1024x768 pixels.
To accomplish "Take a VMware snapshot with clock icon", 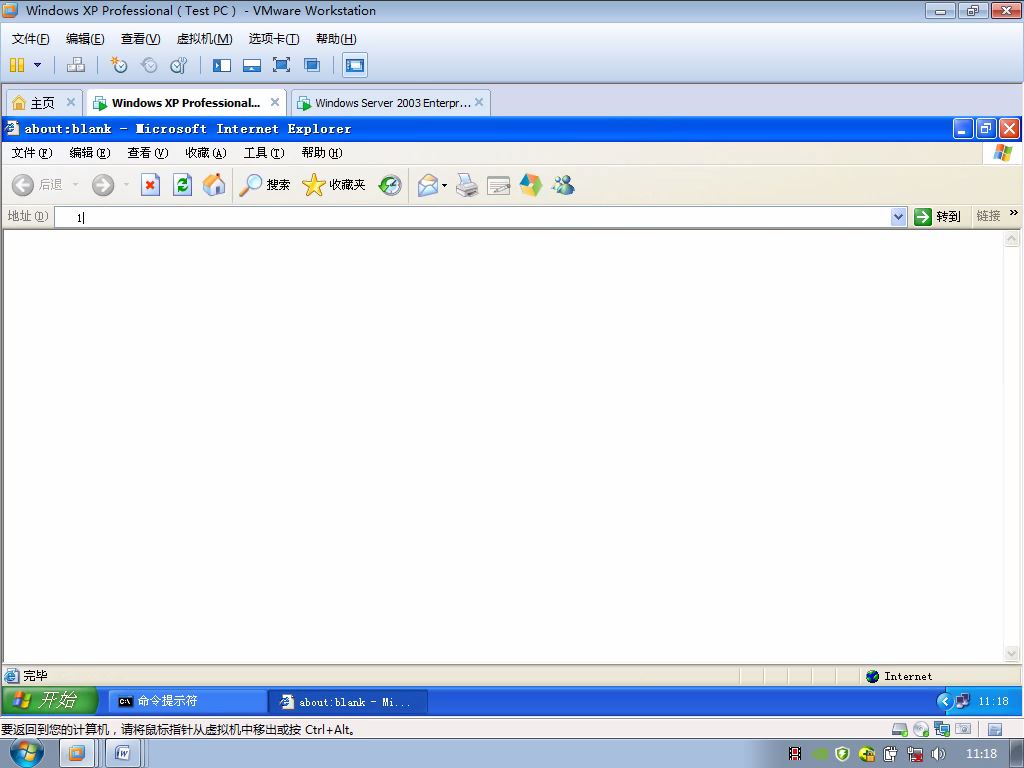I will (118, 65).
